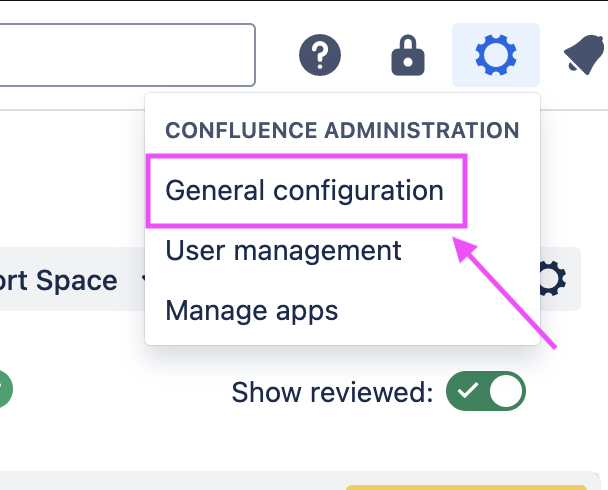Click the white checkmark inside the Show reviewed switch

click(x=465, y=392)
